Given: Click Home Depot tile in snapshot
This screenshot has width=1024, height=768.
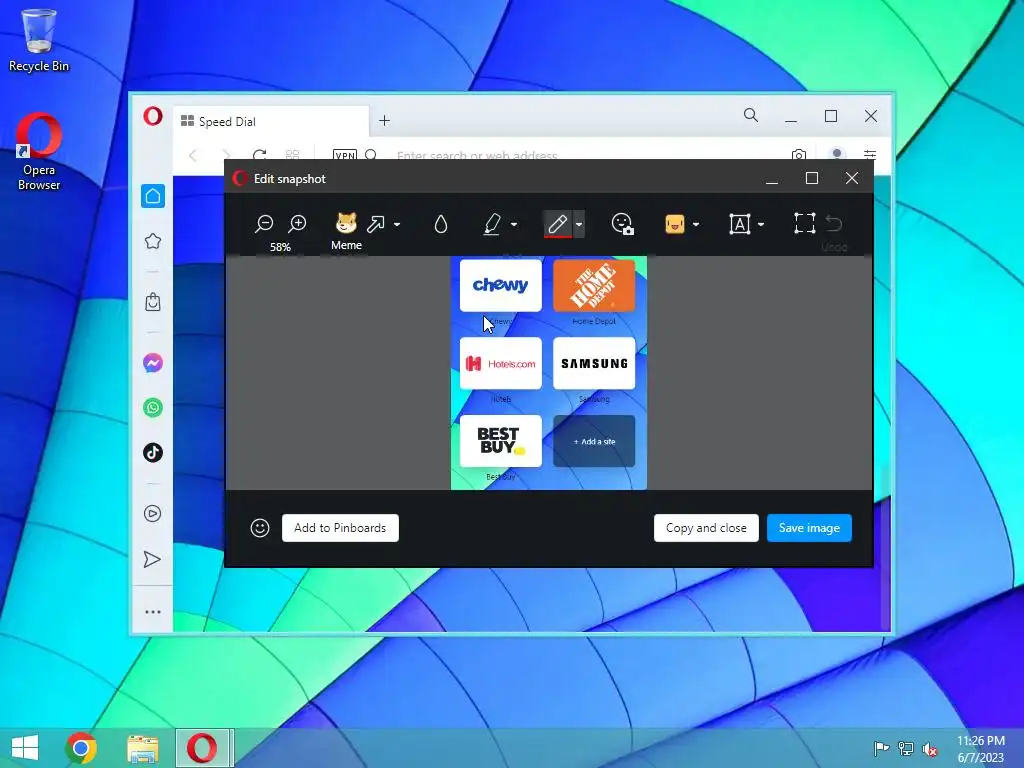Looking at the screenshot, I should pyautogui.click(x=594, y=285).
